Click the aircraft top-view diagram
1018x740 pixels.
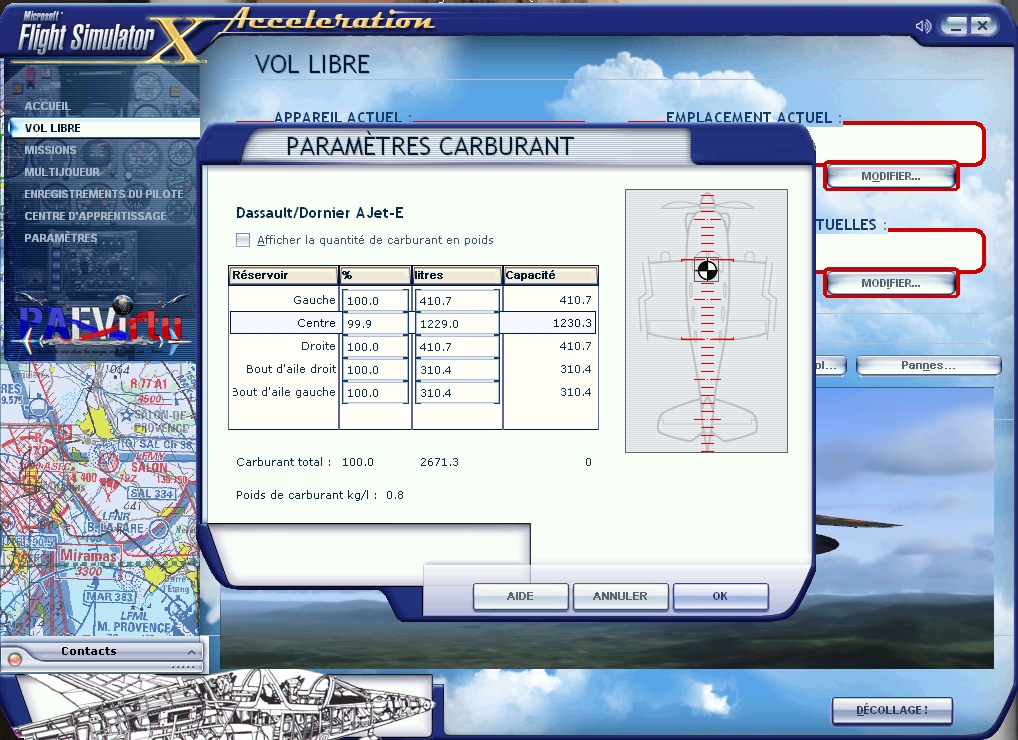[x=706, y=321]
